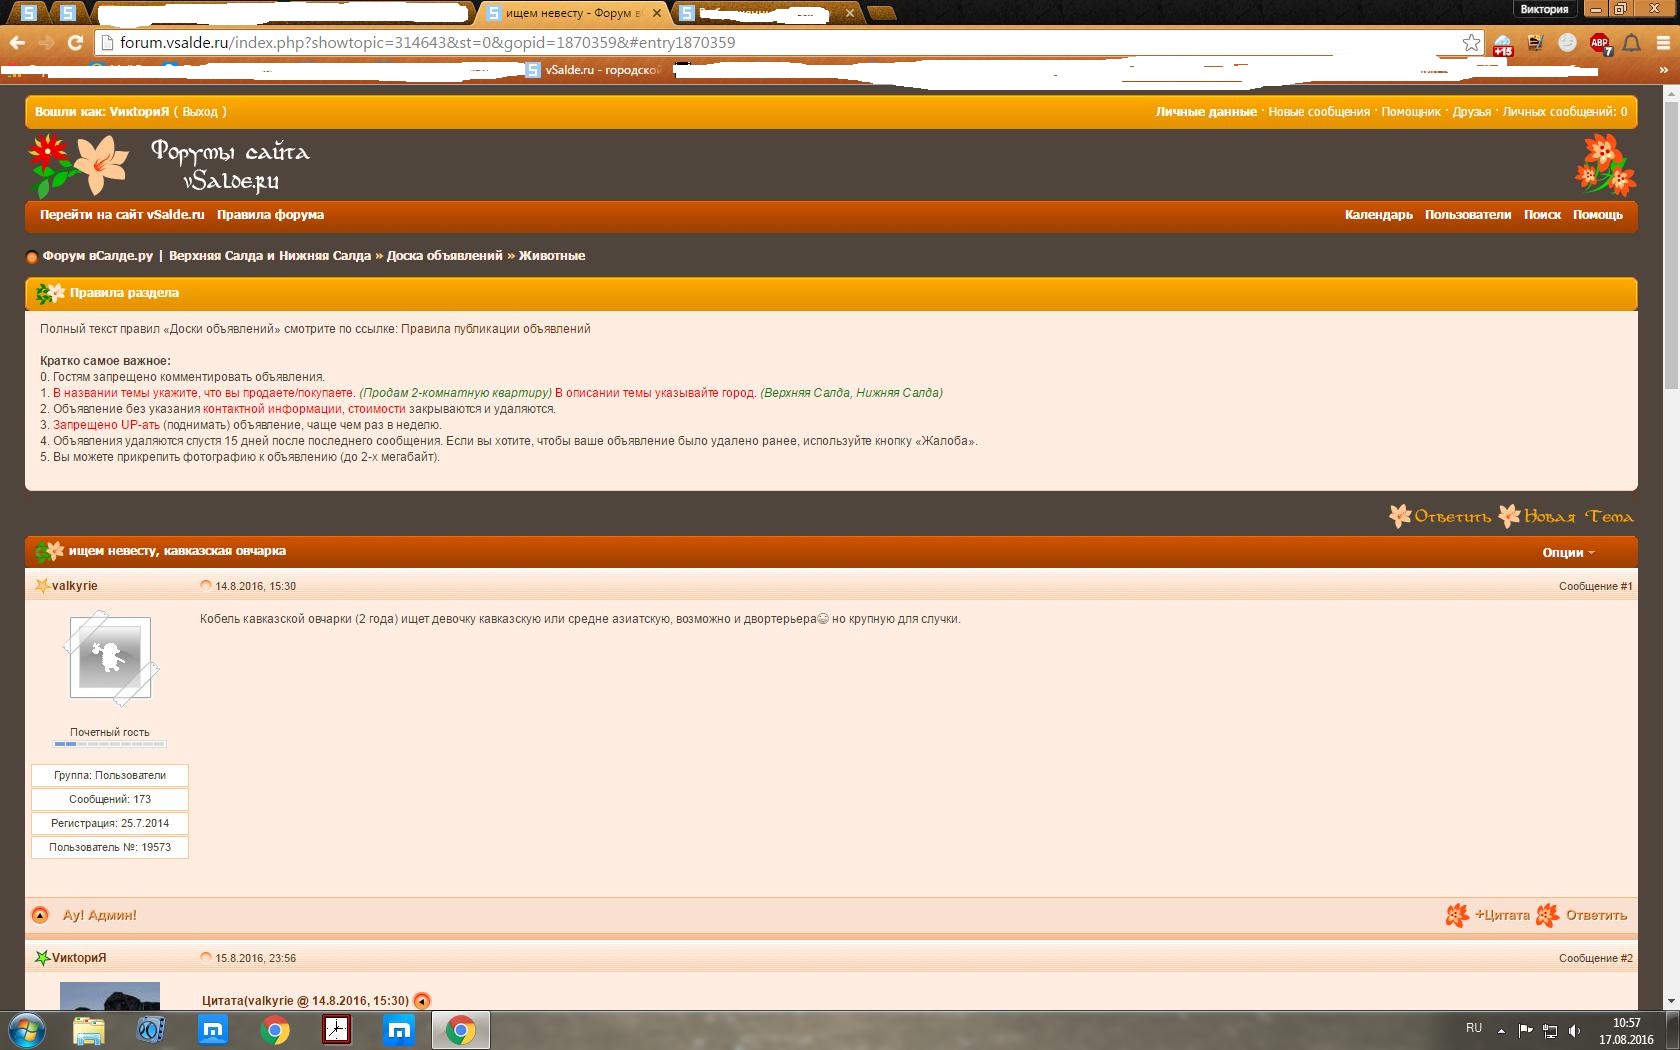Open the Chrome hamburger menu
The image size is (1680, 1050).
coord(1663,43)
